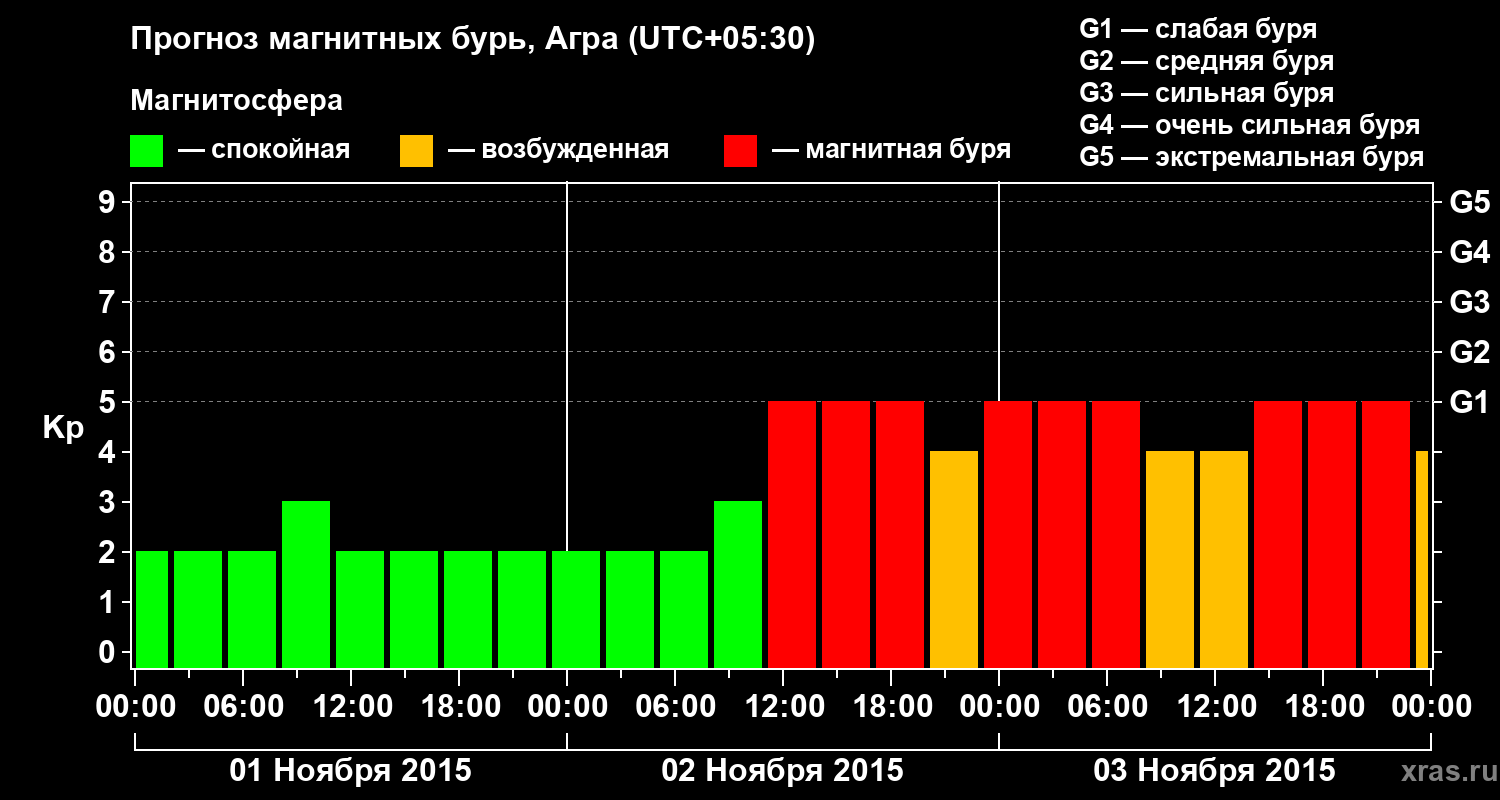Click the Kp 3 green bar on 01 November
This screenshot has height=800, width=1500.
(306, 584)
